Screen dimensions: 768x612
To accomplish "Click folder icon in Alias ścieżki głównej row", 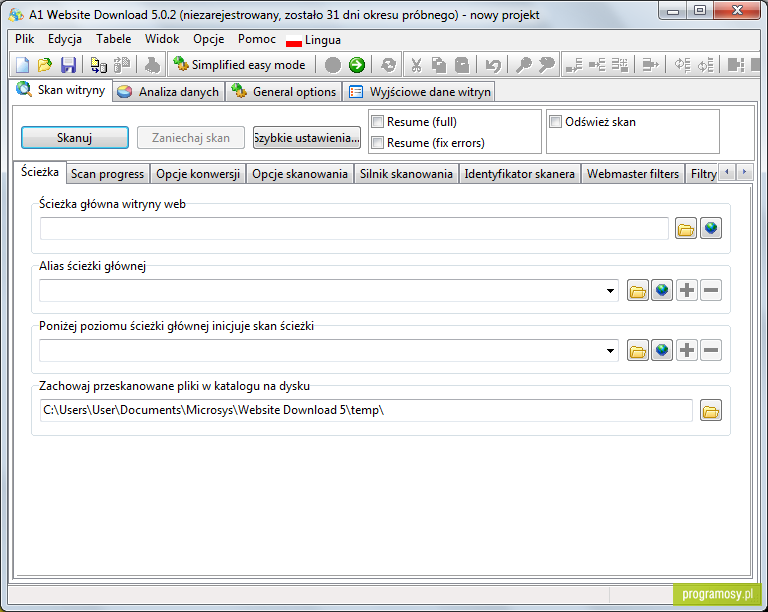I will coord(638,290).
